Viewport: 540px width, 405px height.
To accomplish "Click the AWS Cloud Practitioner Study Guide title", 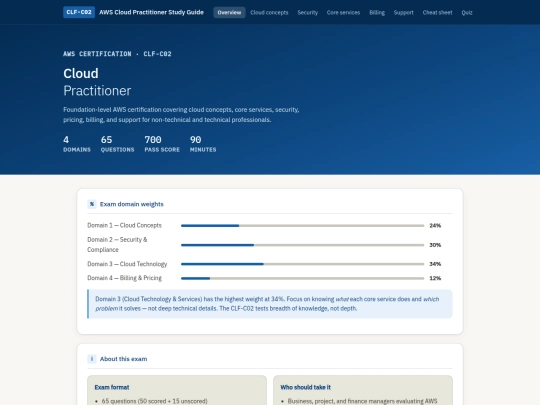I will [x=152, y=12].
